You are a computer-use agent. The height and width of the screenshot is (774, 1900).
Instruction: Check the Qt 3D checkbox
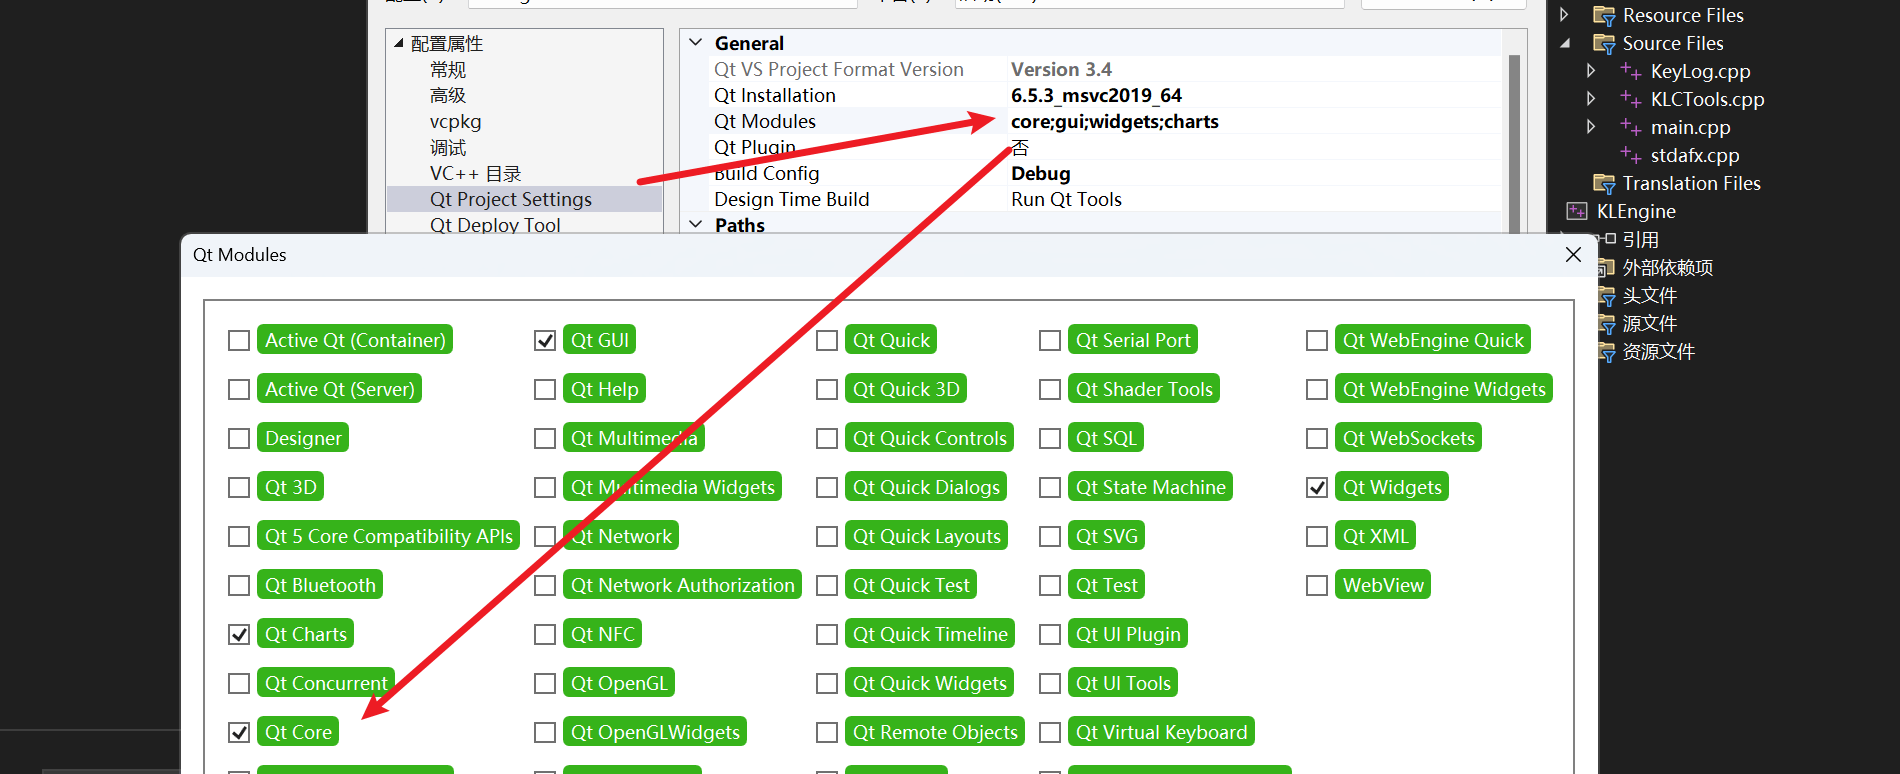tap(239, 488)
